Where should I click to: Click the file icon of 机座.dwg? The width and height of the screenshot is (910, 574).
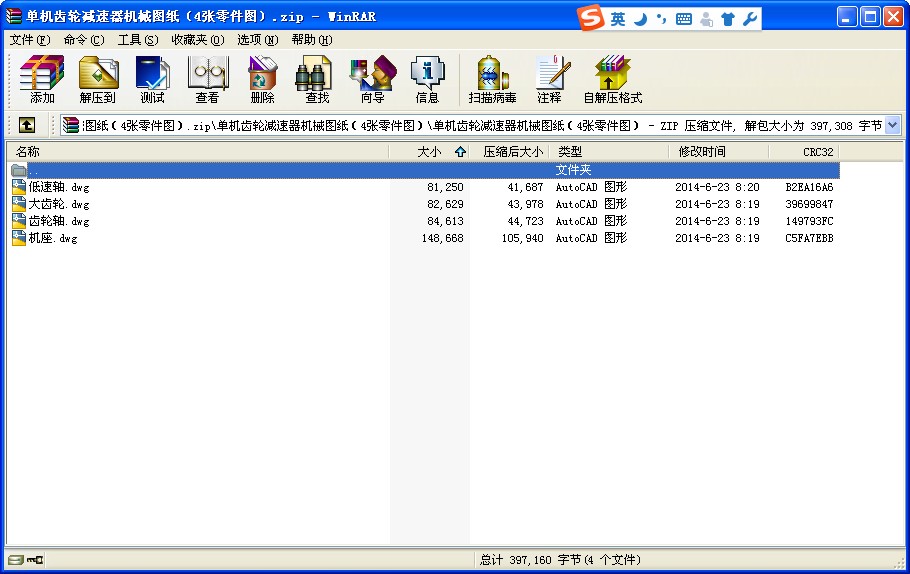(19, 238)
